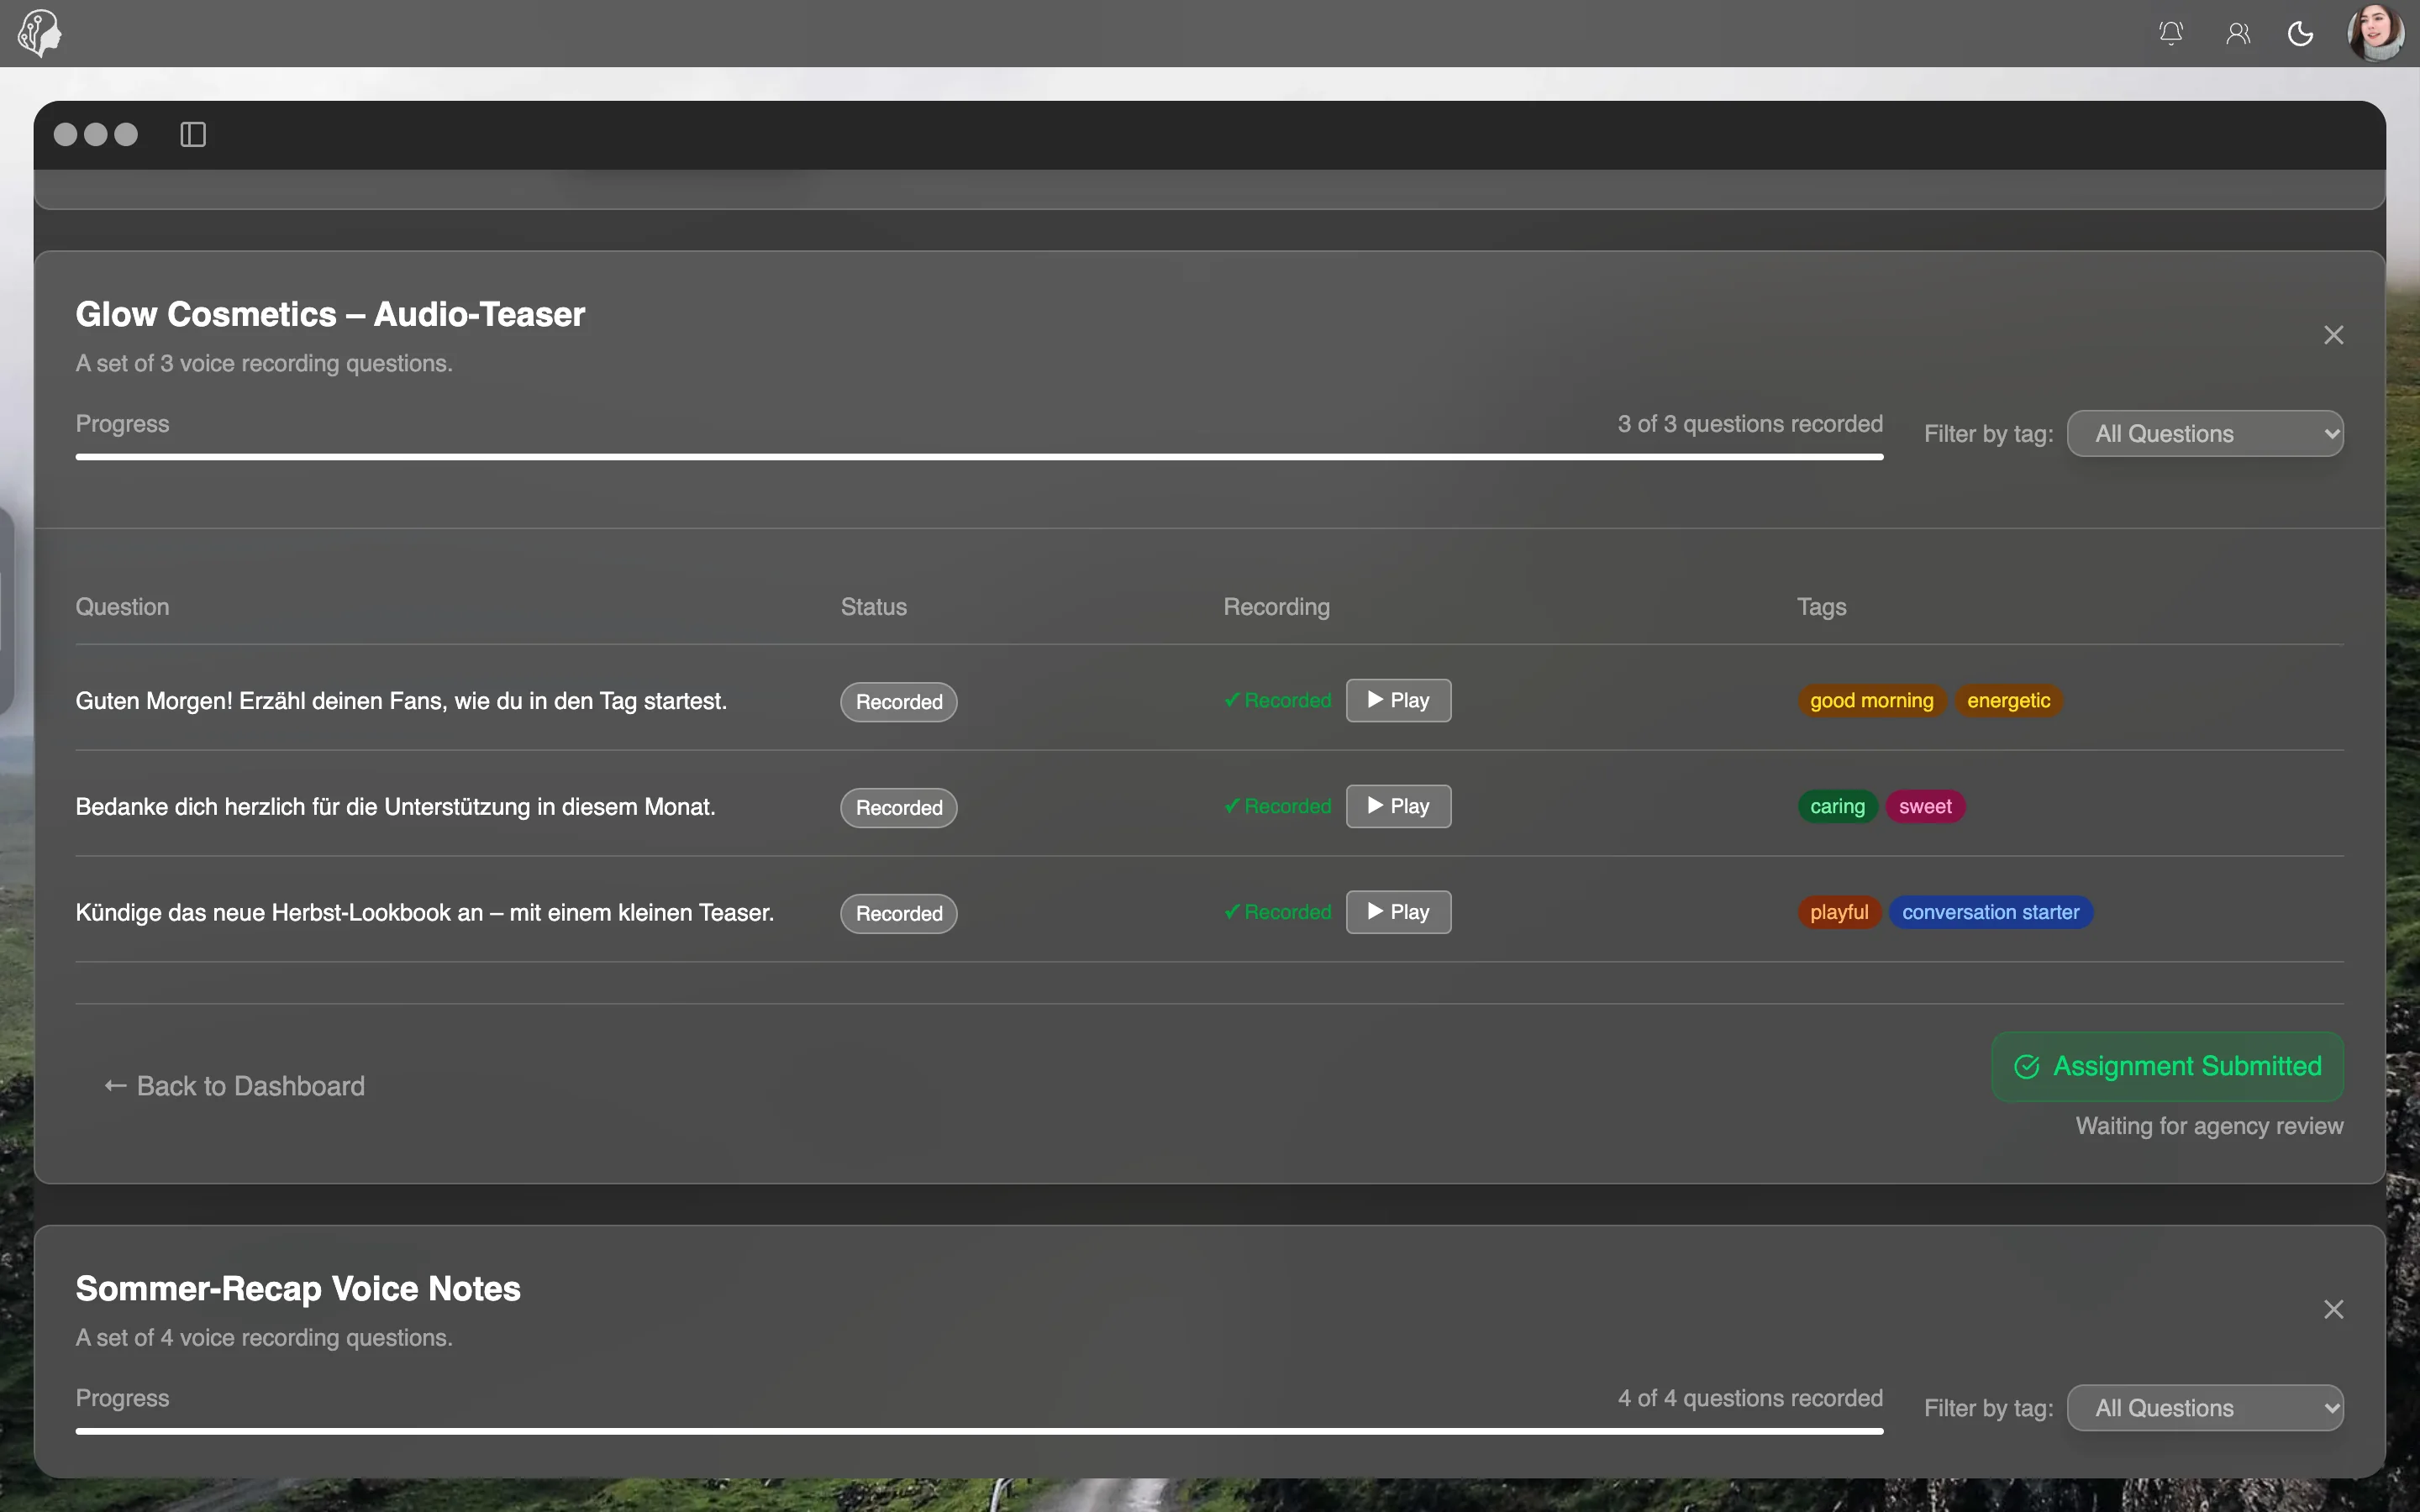The width and height of the screenshot is (2420, 1512).
Task: Click the Question column header
Action: pyautogui.click(x=122, y=607)
